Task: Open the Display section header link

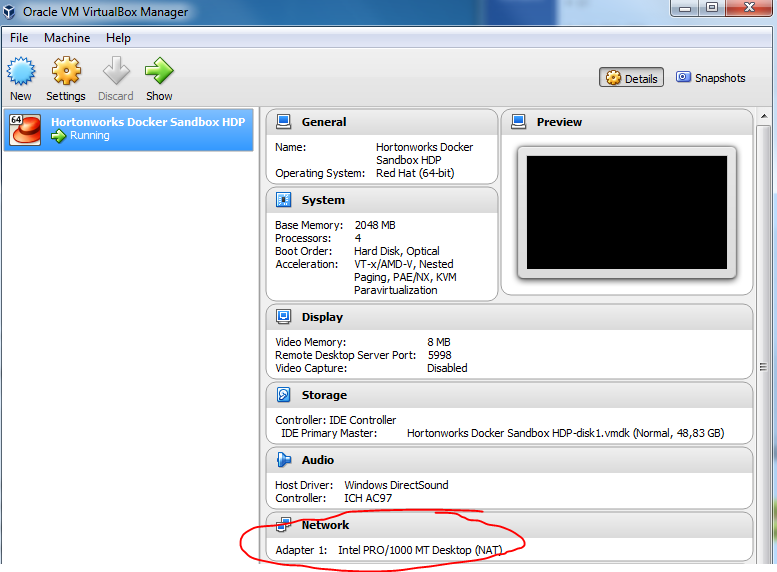Action: pos(322,317)
